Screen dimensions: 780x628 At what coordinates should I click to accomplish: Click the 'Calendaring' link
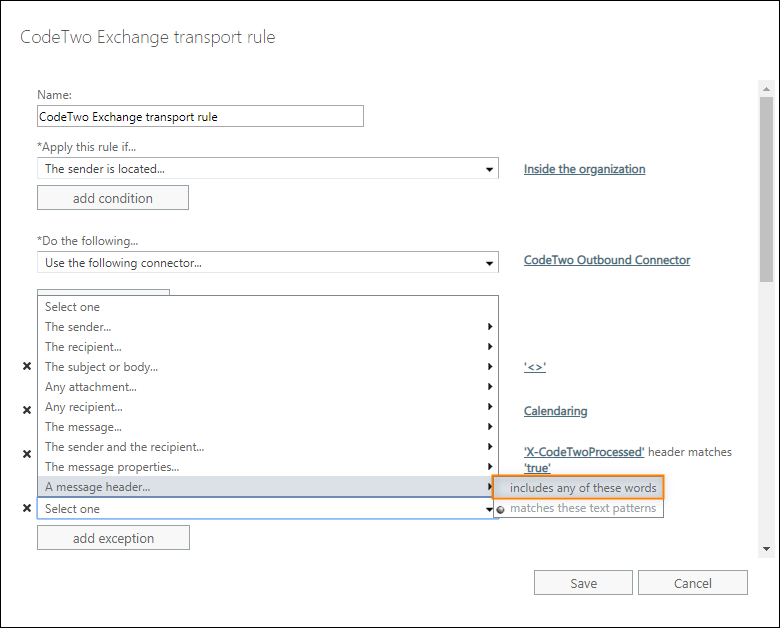point(556,411)
